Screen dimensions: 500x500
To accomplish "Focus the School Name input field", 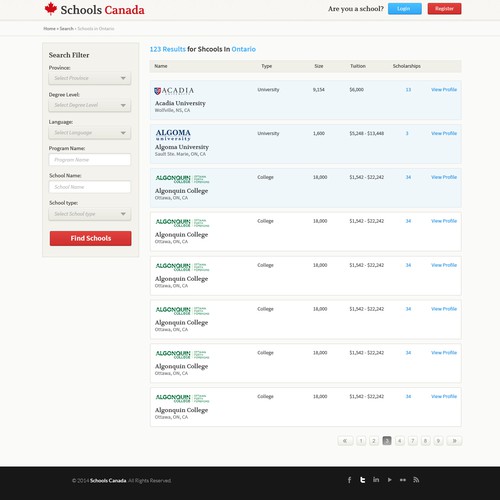I will click(90, 187).
